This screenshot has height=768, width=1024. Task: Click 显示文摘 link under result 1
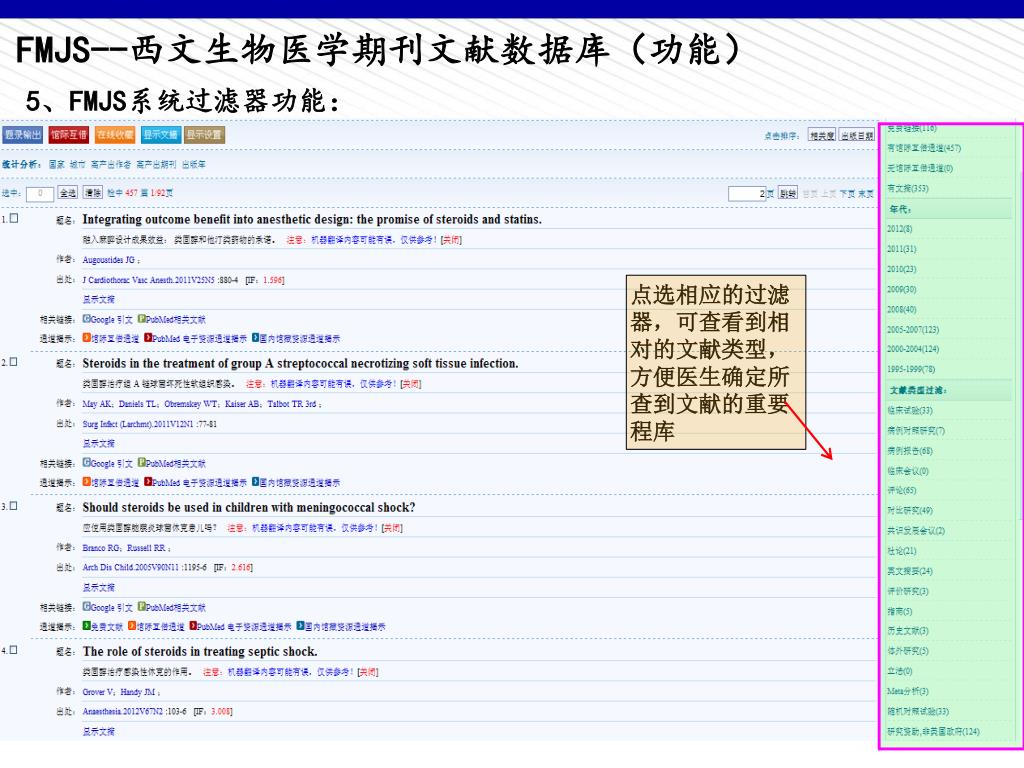pyautogui.click(x=99, y=300)
